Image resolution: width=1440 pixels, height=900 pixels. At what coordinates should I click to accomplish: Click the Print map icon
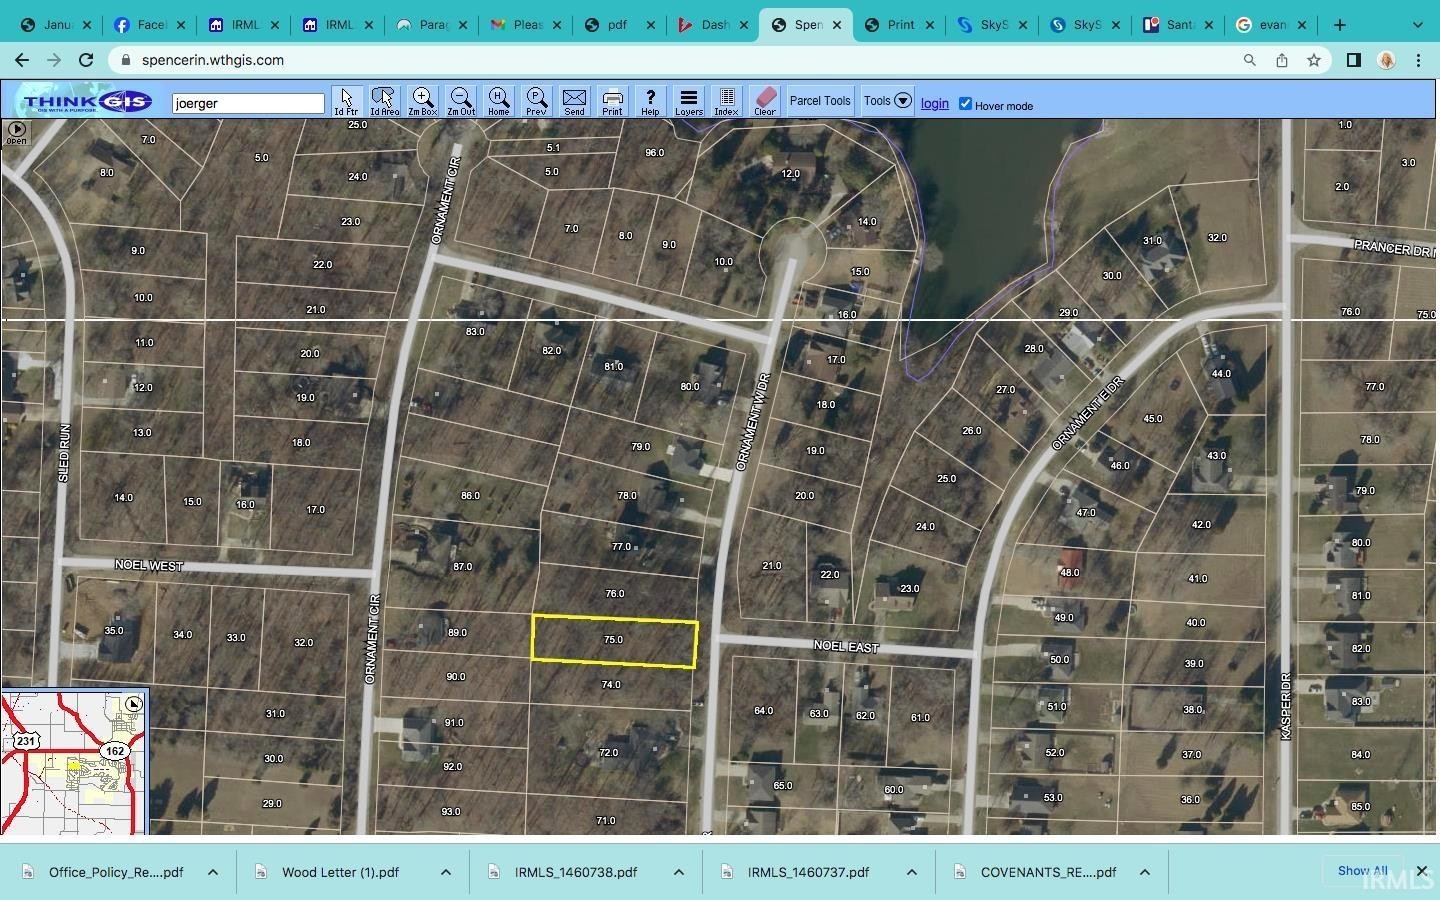point(612,101)
